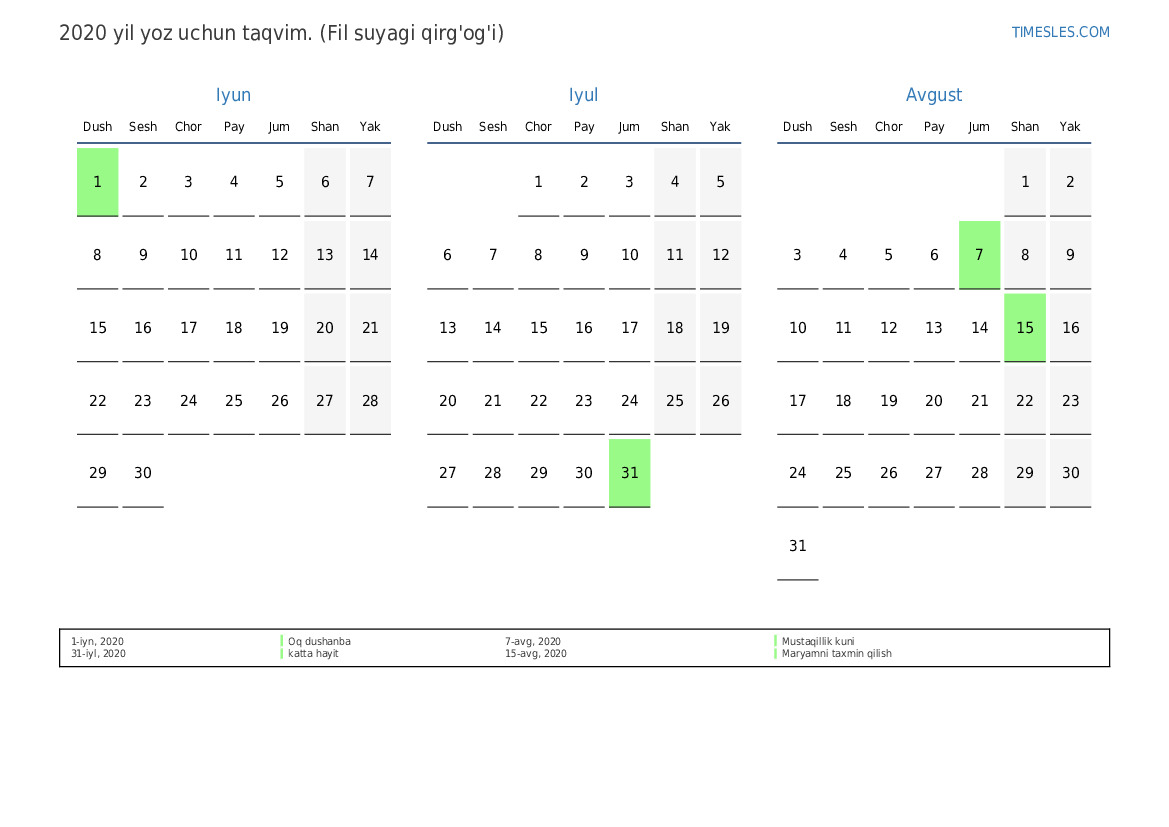Click the Oq dushanba legend label
This screenshot has height=827, width=1169.
pyautogui.click(x=319, y=642)
